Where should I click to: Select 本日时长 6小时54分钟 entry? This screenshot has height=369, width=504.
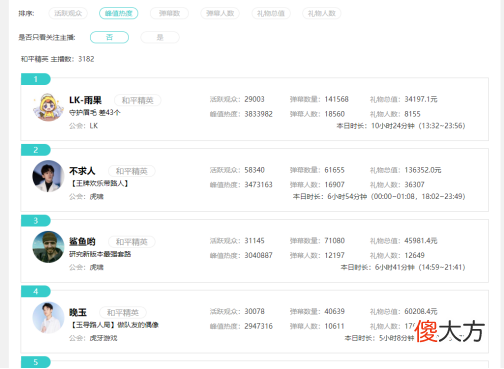click(x=379, y=196)
